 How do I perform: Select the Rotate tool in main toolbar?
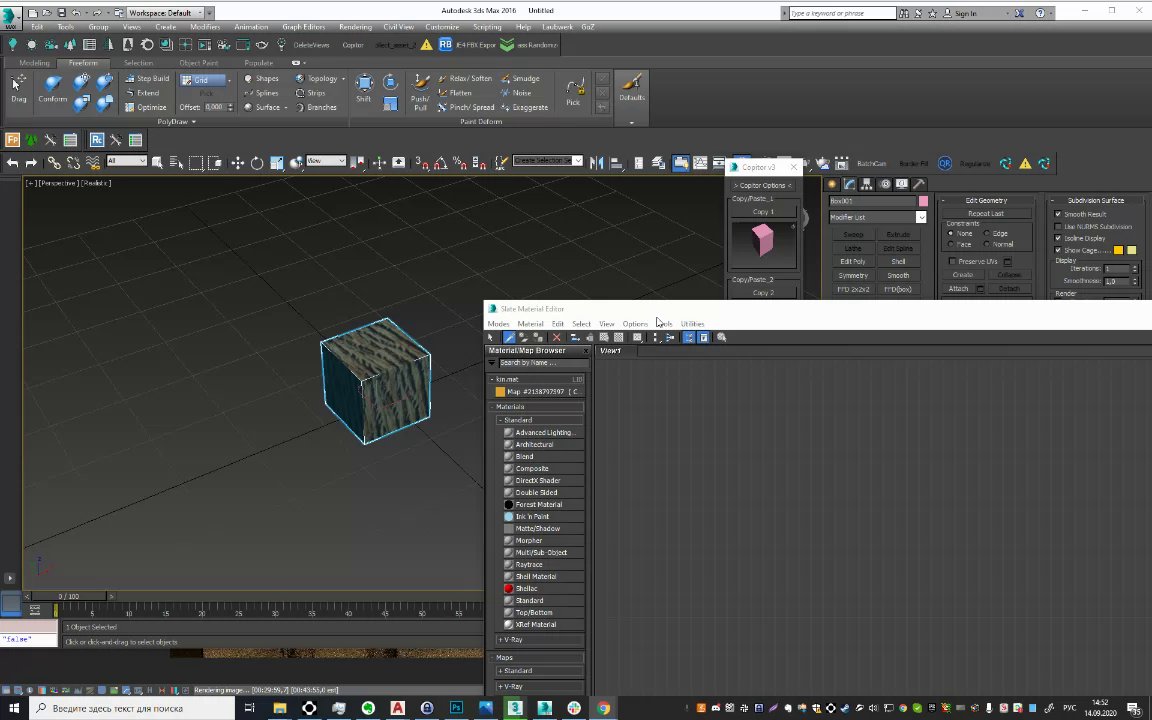click(257, 163)
